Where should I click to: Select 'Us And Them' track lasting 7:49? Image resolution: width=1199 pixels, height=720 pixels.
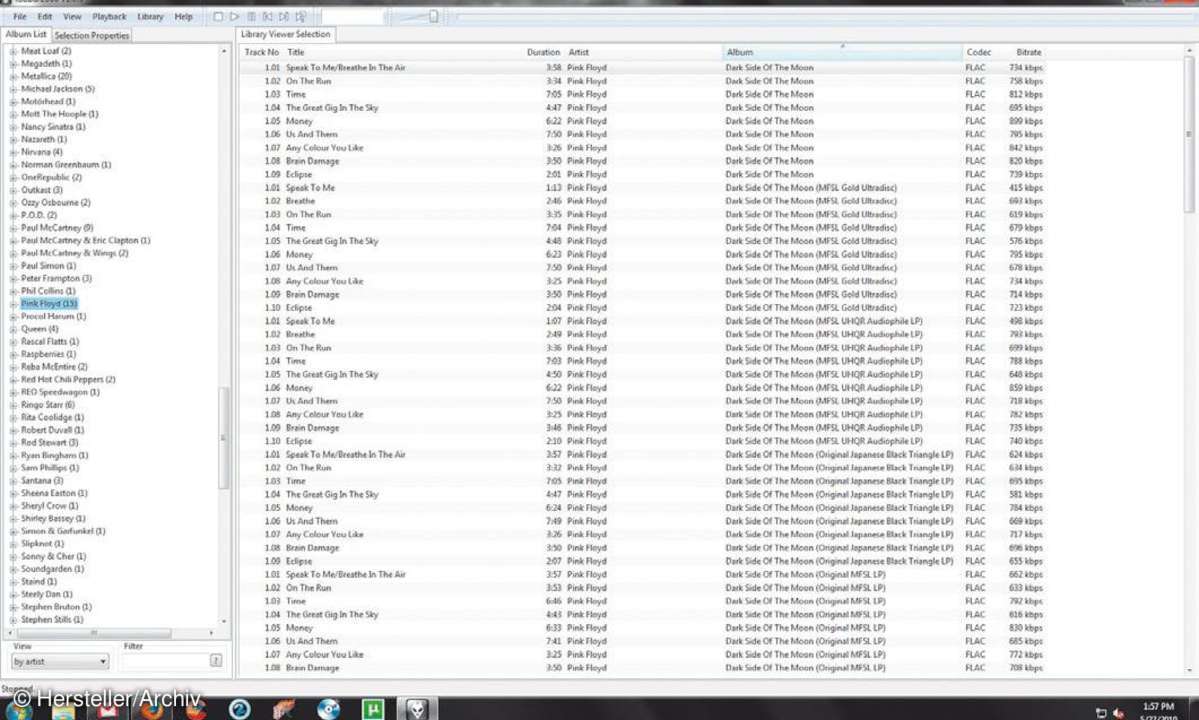[642, 521]
